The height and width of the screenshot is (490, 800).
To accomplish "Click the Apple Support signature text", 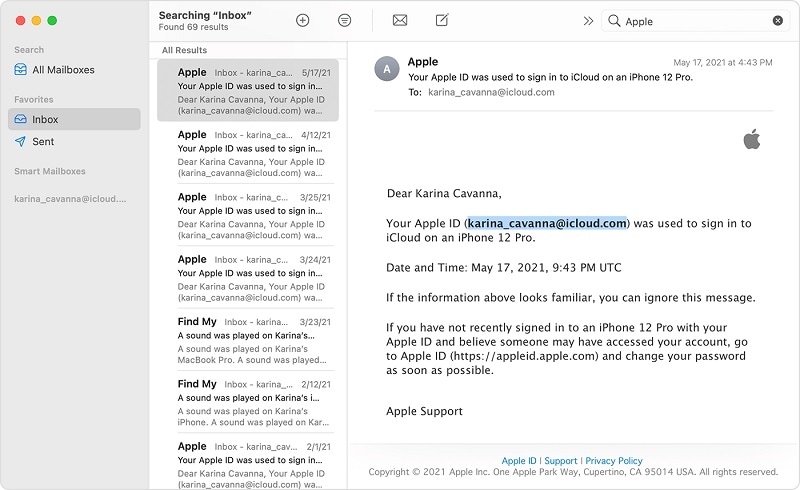I will point(424,411).
